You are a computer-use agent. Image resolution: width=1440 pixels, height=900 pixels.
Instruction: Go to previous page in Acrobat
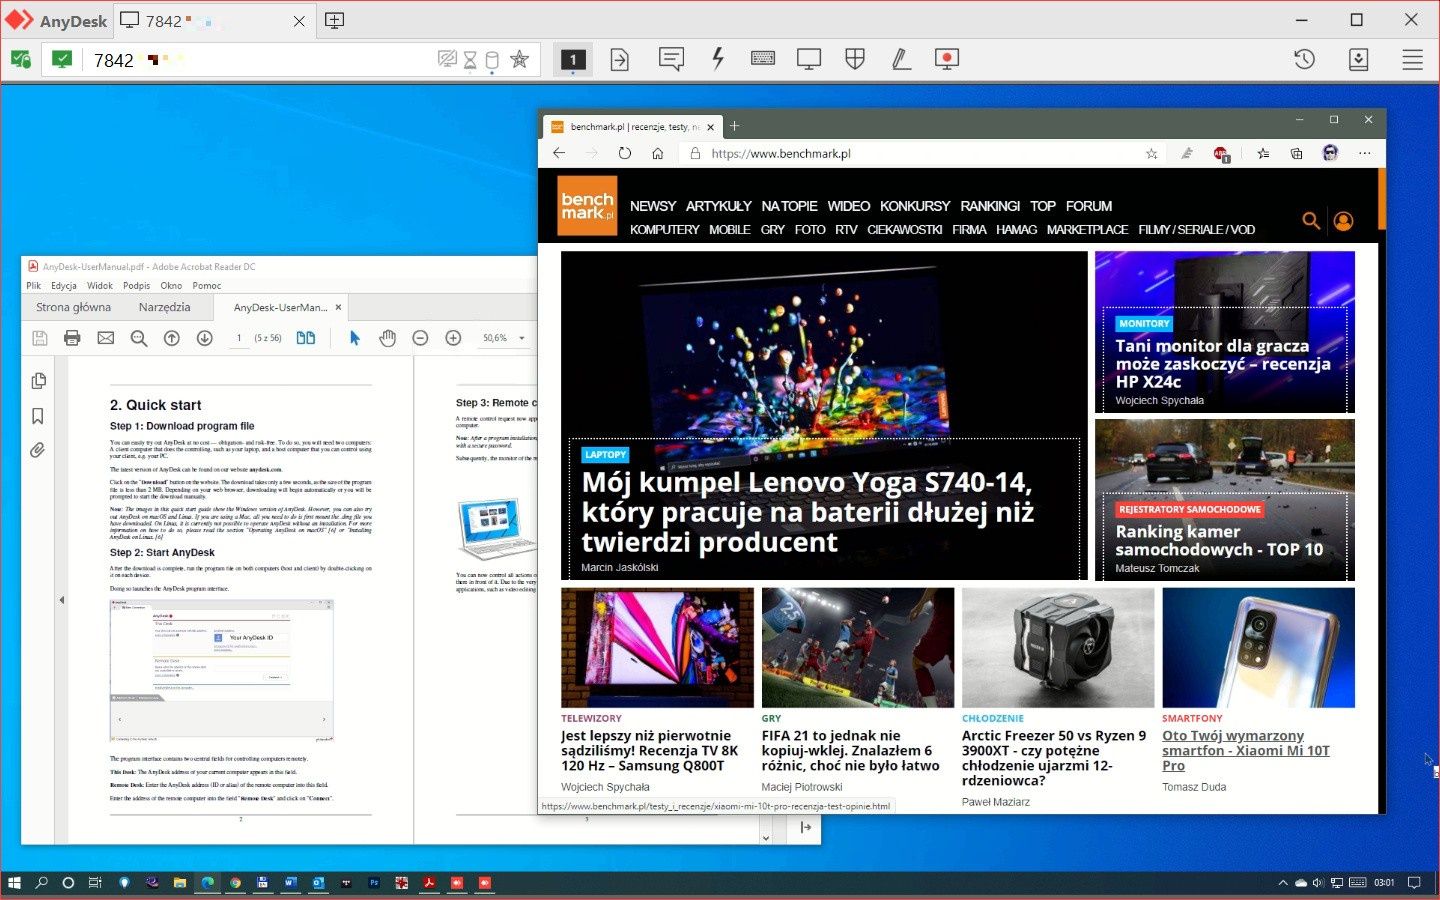172,338
